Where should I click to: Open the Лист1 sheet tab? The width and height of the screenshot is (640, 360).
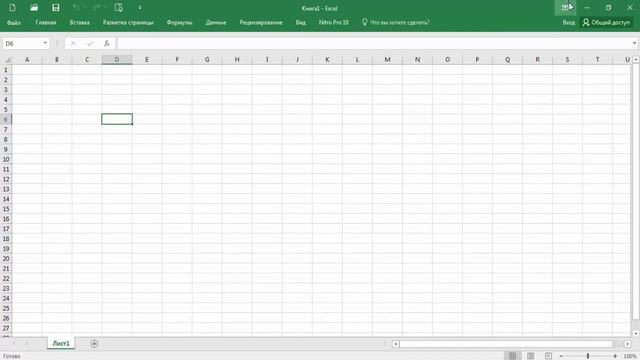point(61,344)
